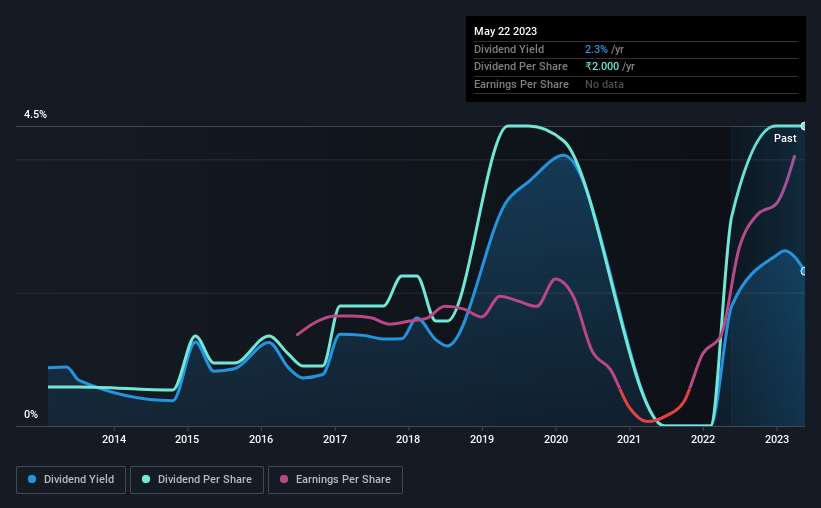This screenshot has height=508, width=821.
Task: Click the 2015 x-axis label
Action: point(187,439)
